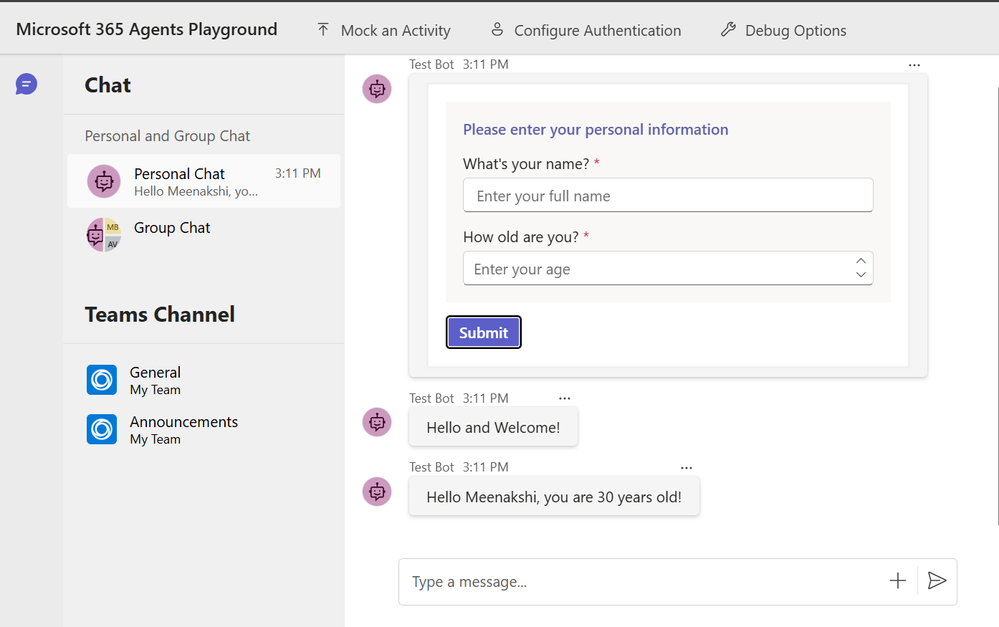
Task: Click the Type a message box
Action: 640,581
